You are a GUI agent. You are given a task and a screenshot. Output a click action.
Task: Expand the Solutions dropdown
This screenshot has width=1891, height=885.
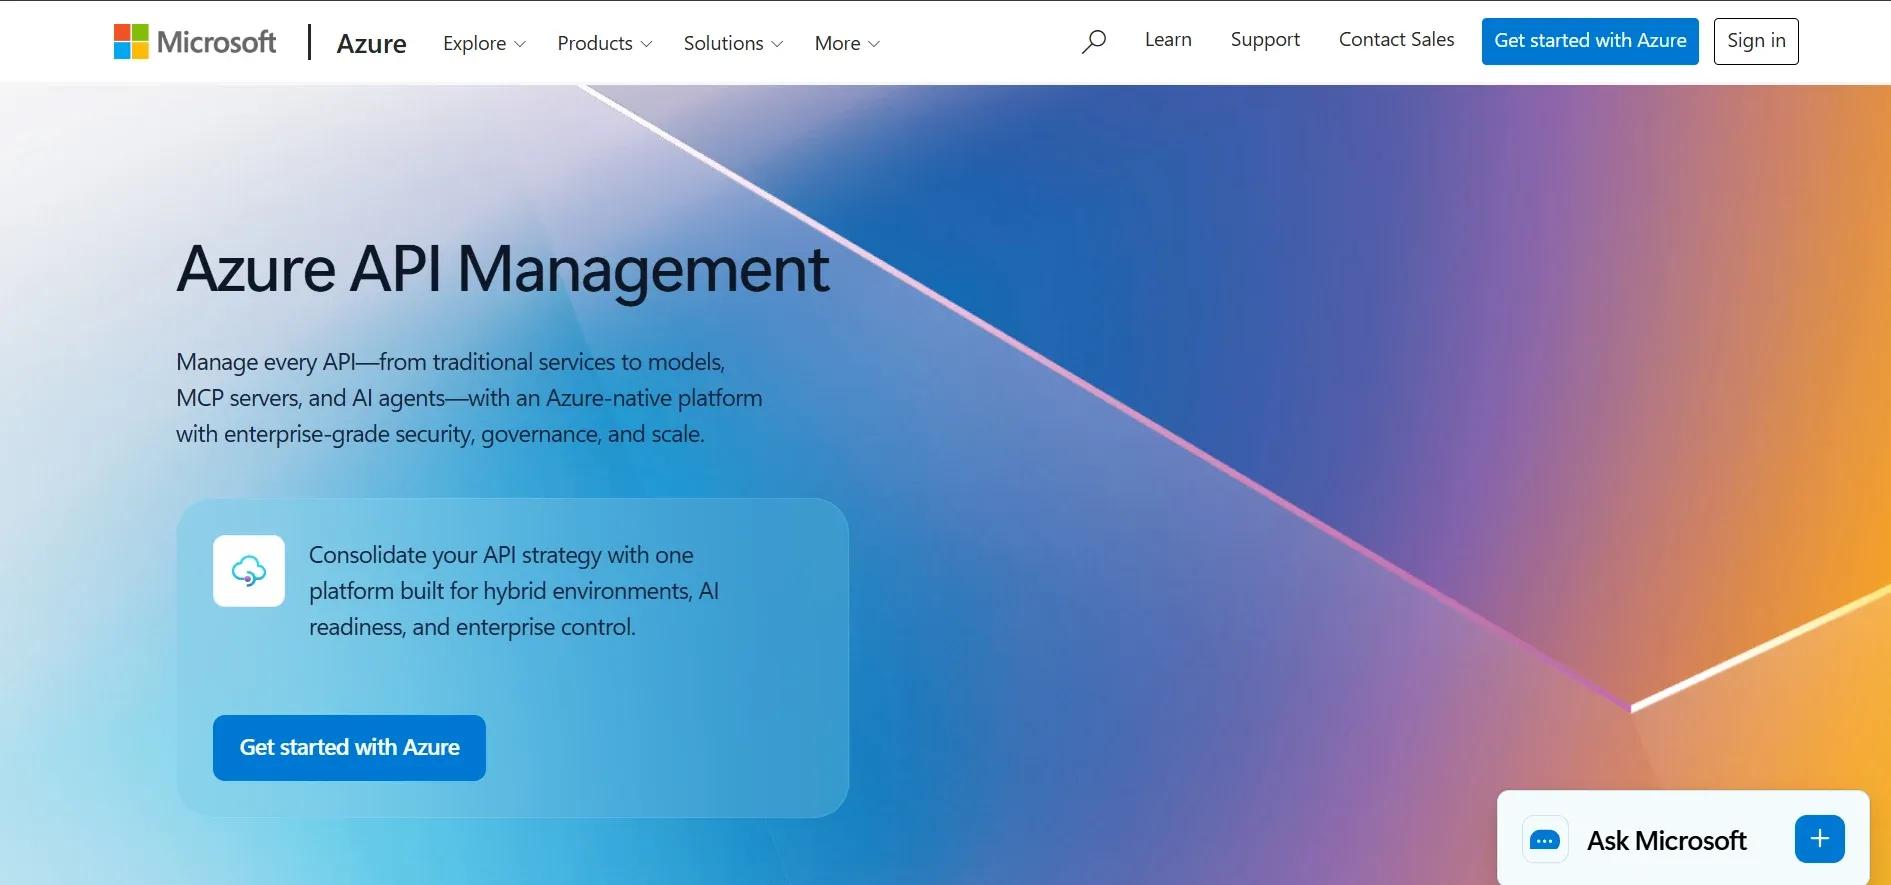coord(733,43)
